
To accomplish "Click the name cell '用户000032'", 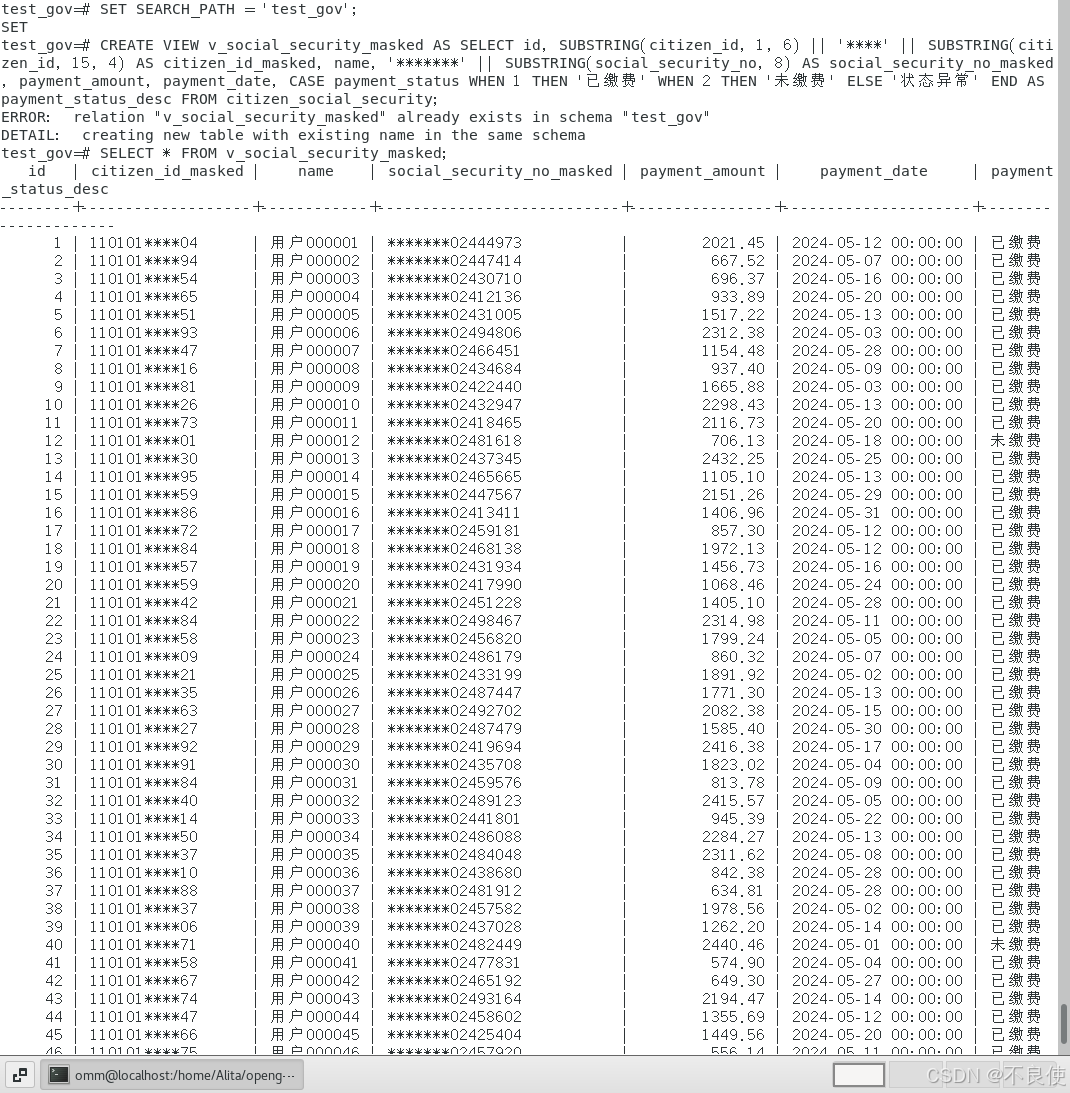I will pos(315,801).
